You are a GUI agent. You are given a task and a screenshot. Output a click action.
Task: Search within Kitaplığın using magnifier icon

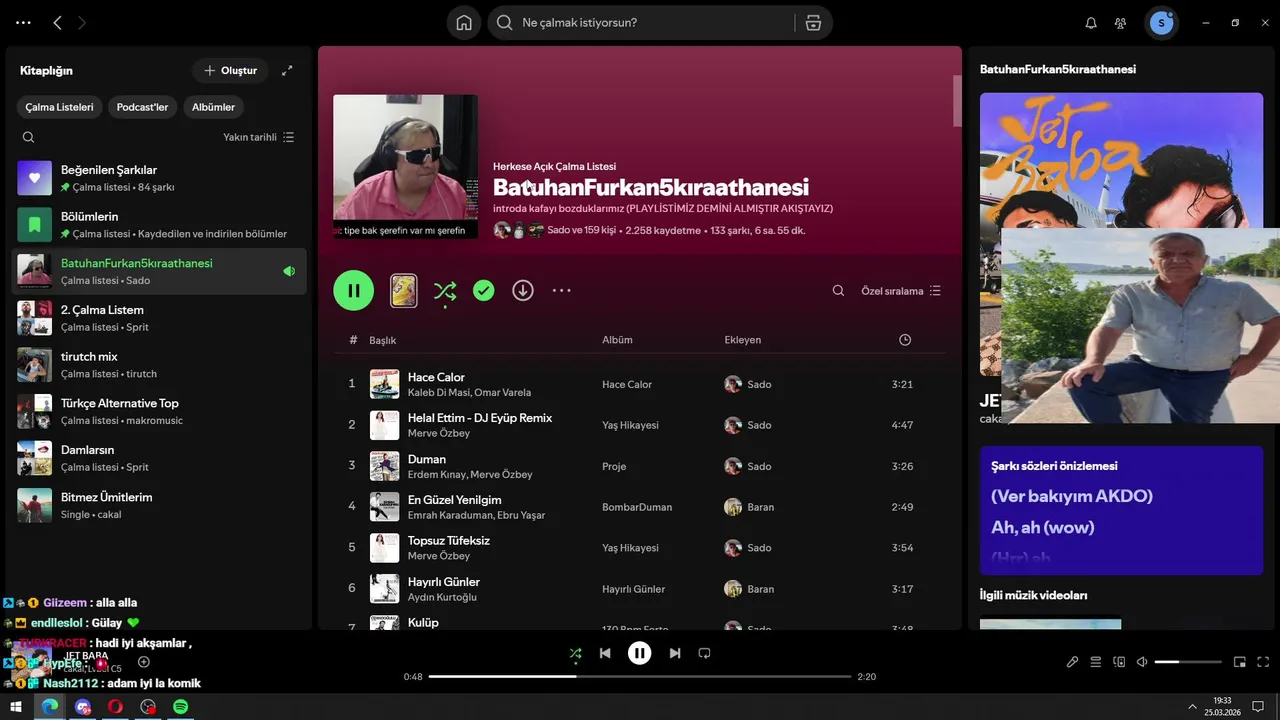(x=28, y=137)
